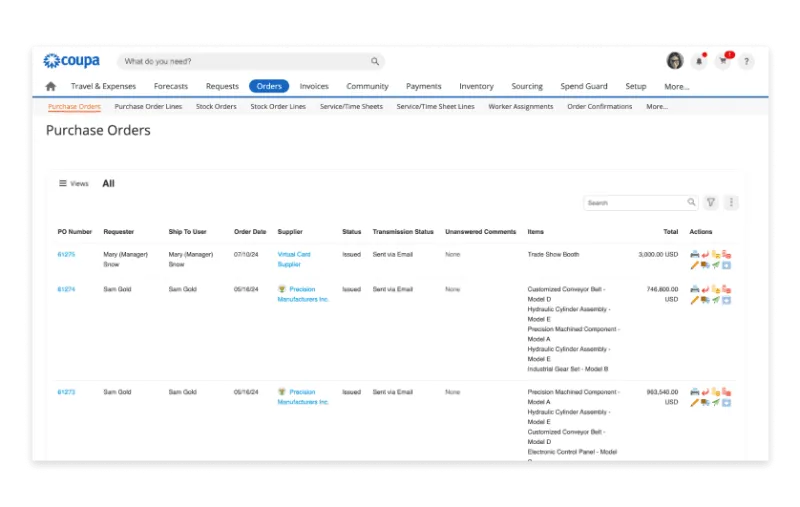Expand the Orders sub-navigation More... menu
Image resolution: width=800 pixels, height=507 pixels.
(657, 107)
